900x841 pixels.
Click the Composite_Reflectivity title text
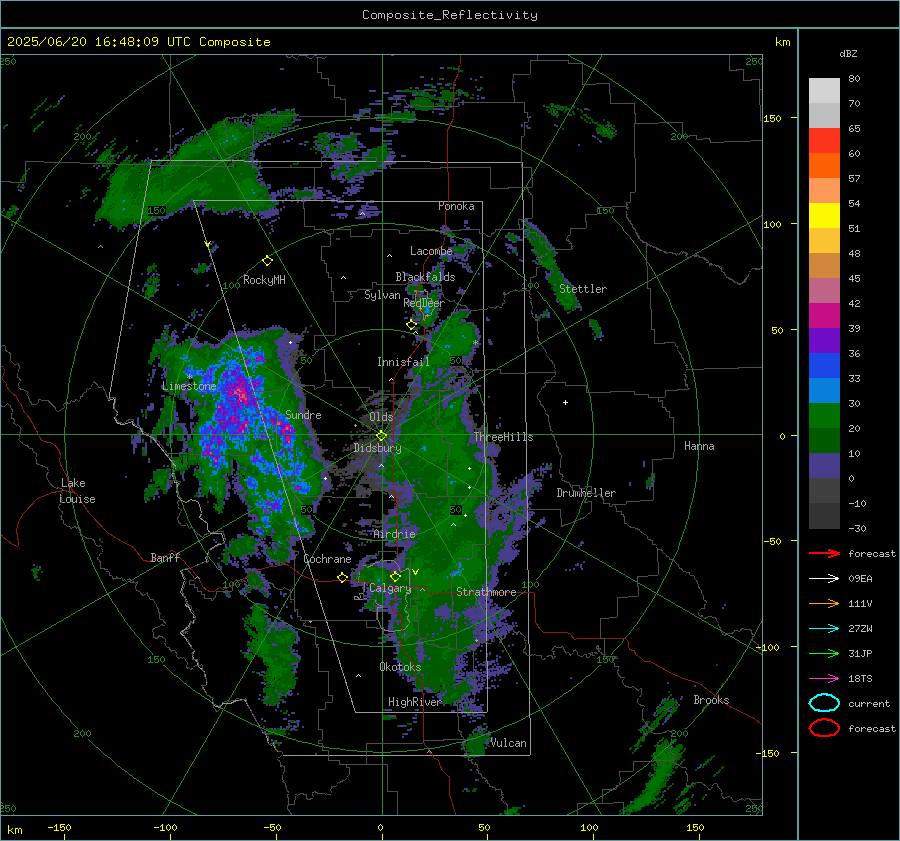coord(449,15)
